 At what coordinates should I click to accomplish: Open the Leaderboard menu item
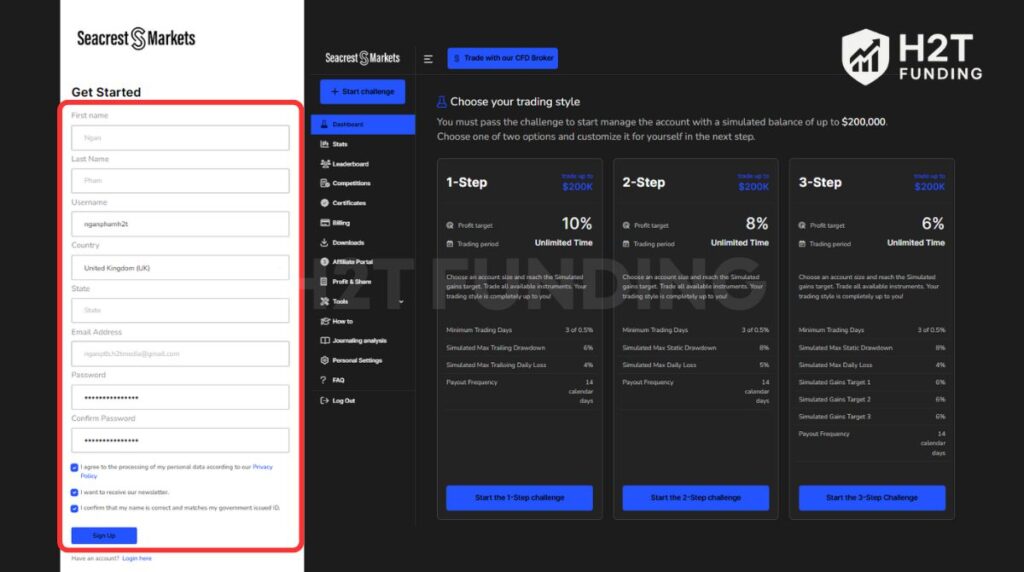pos(363,164)
